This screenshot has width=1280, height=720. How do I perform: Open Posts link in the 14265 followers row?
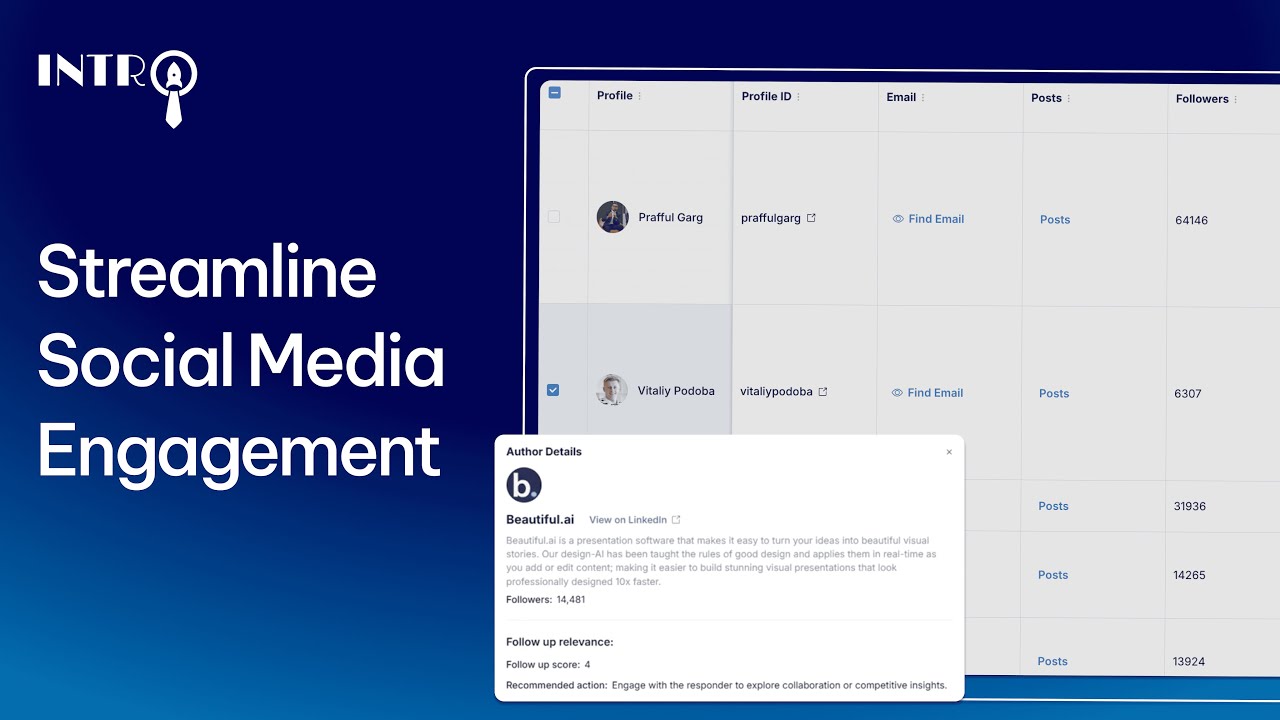pyautogui.click(x=1053, y=575)
